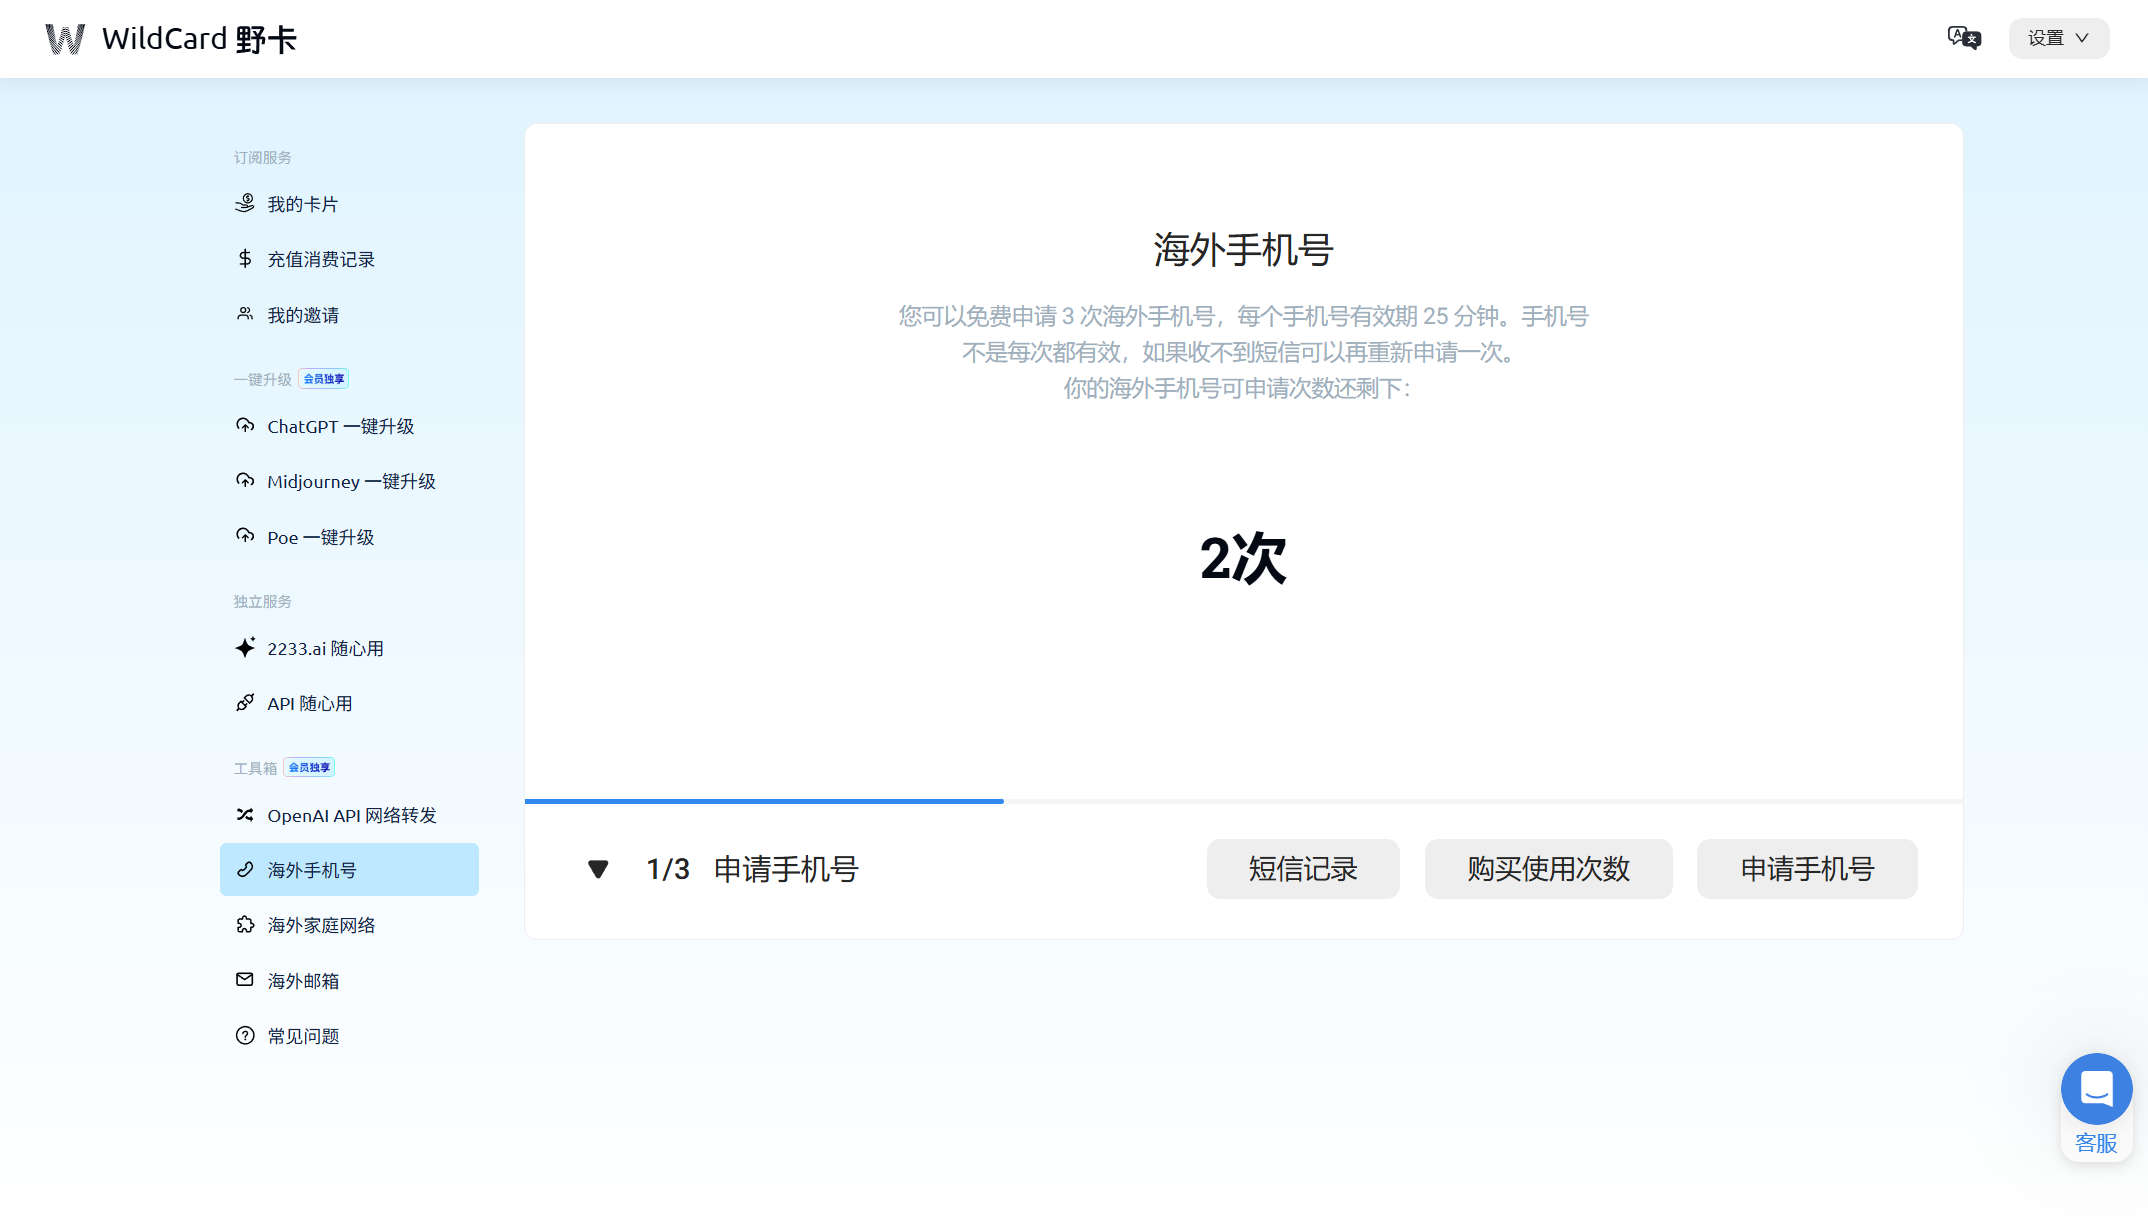The height and width of the screenshot is (1224, 2148).
Task: Select 海外家庭网络 in the sidebar
Action: pos(320,925)
